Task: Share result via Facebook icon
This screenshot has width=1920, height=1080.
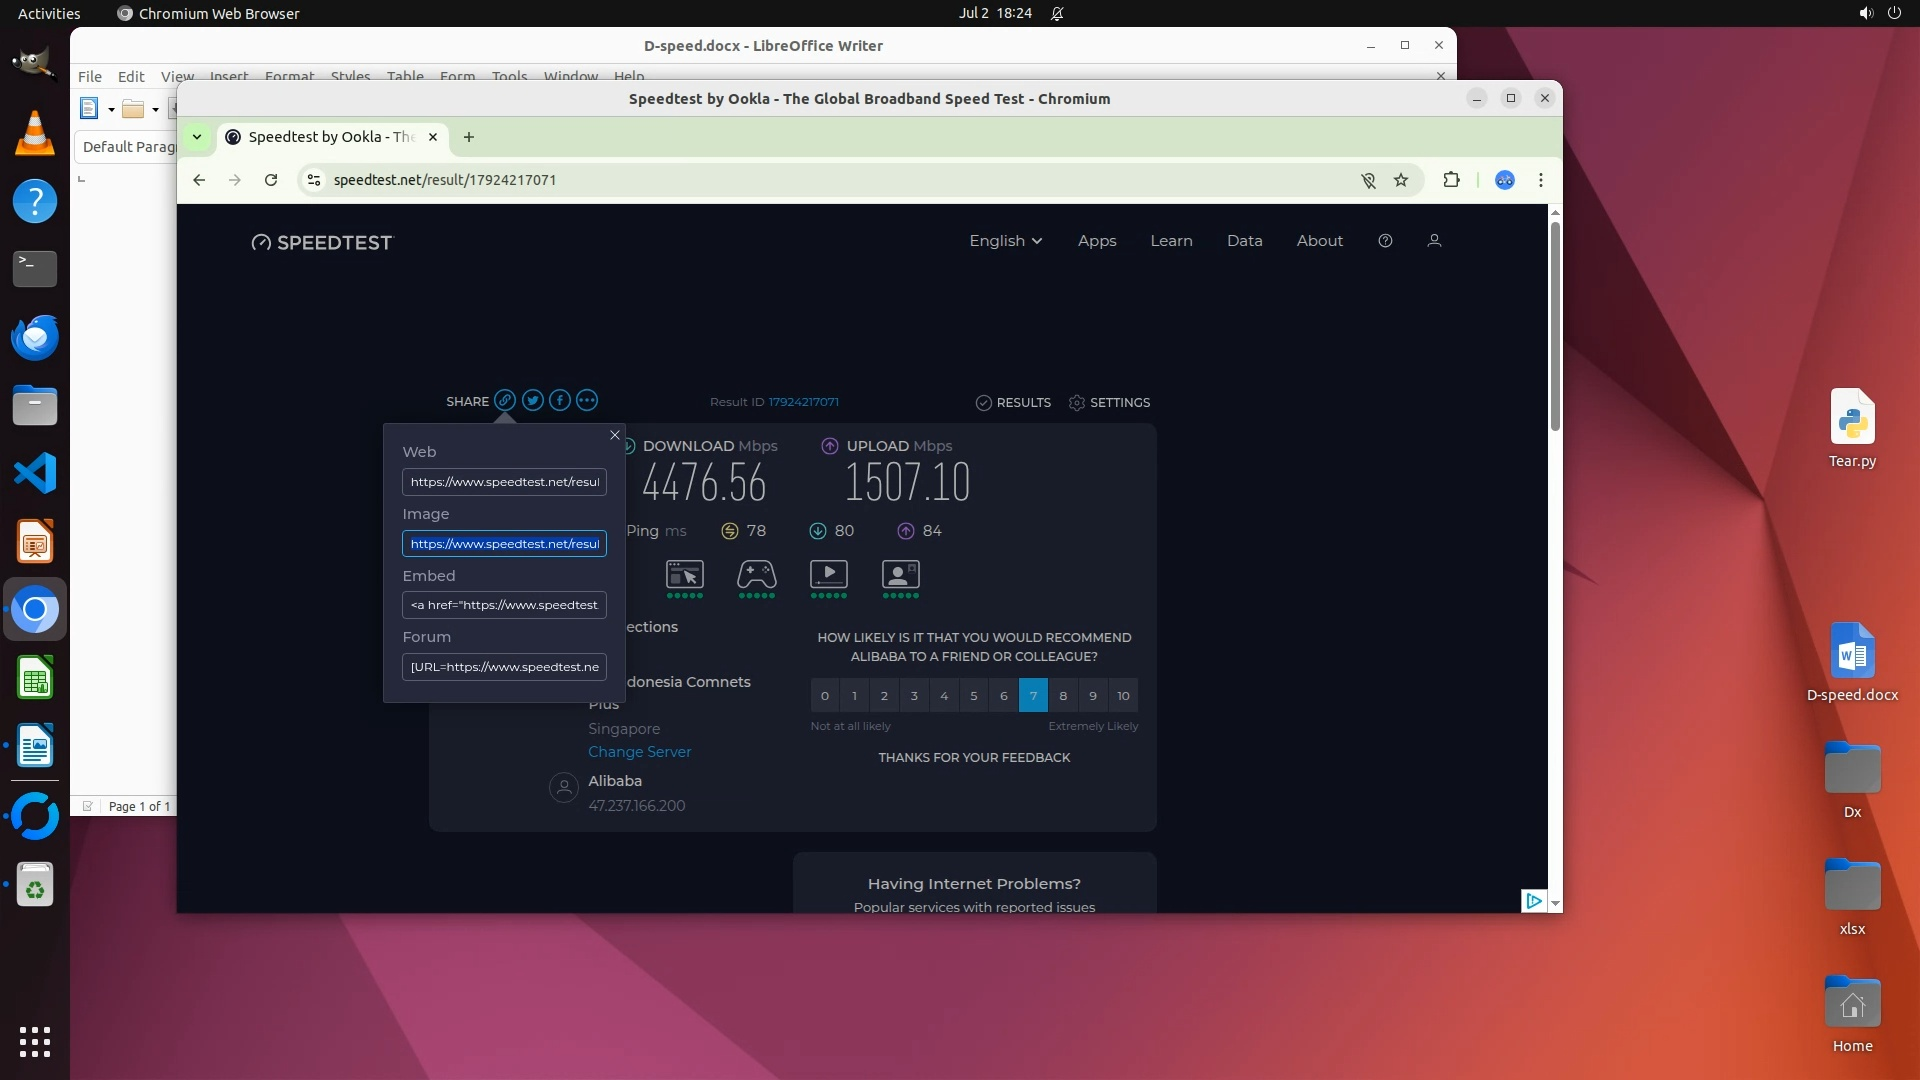Action: coord(560,401)
